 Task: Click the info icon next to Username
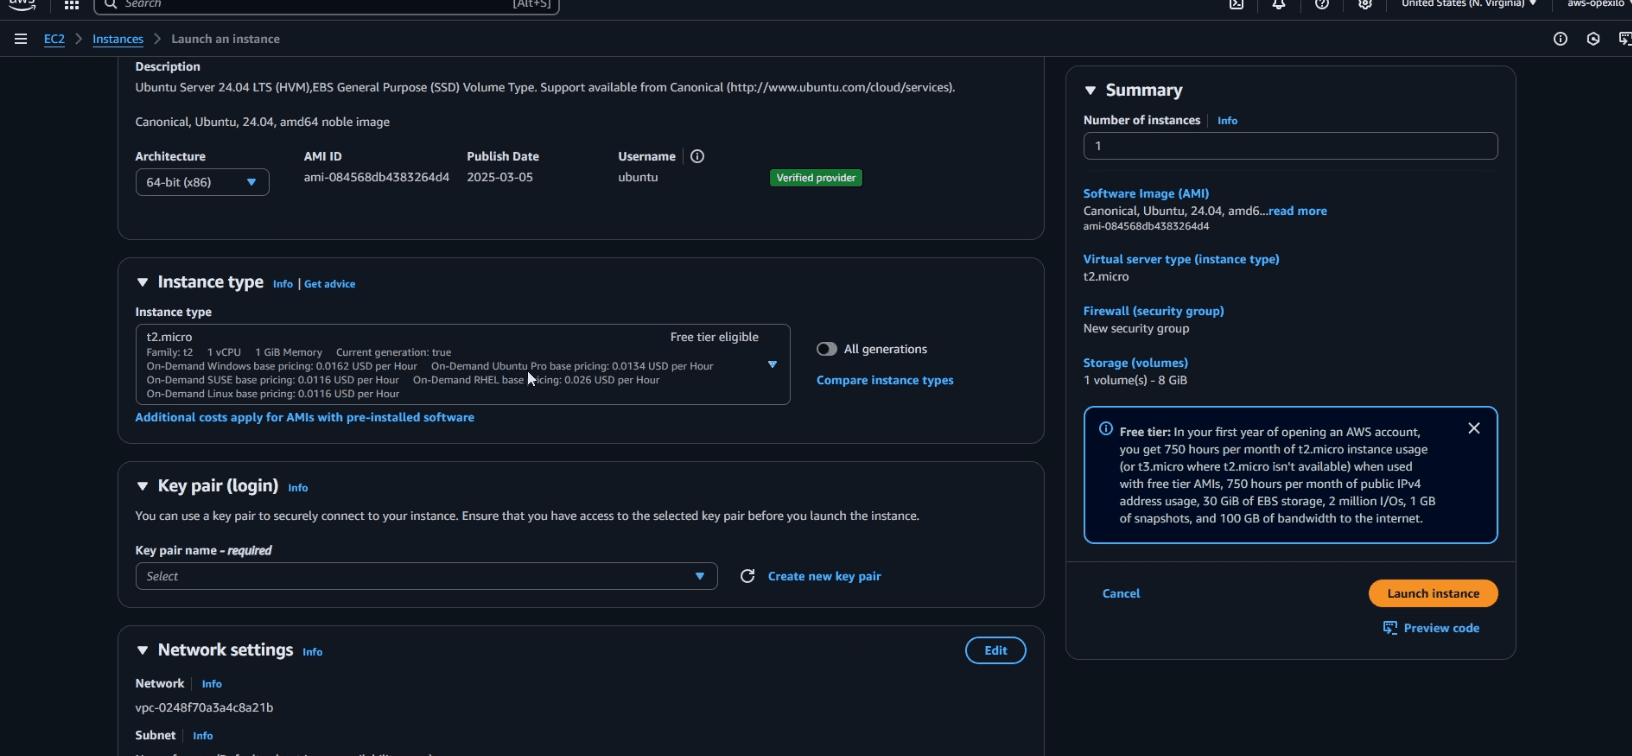click(x=697, y=156)
